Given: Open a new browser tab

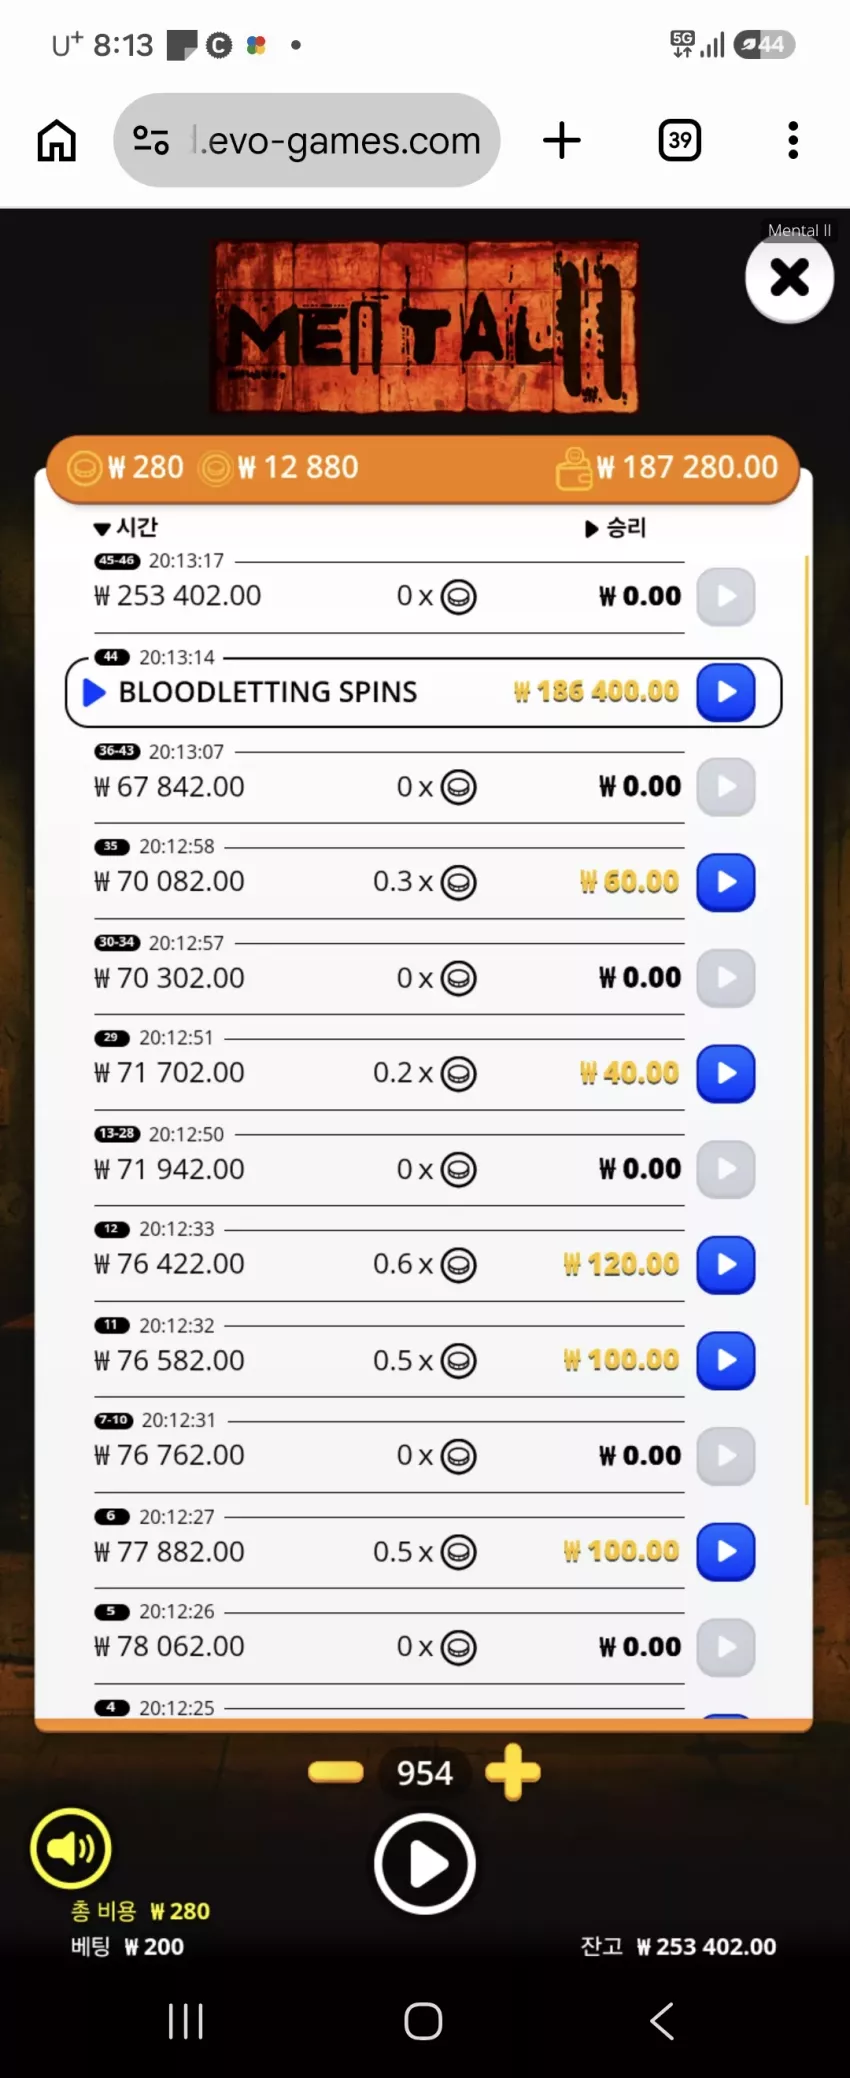Looking at the screenshot, I should tap(562, 140).
